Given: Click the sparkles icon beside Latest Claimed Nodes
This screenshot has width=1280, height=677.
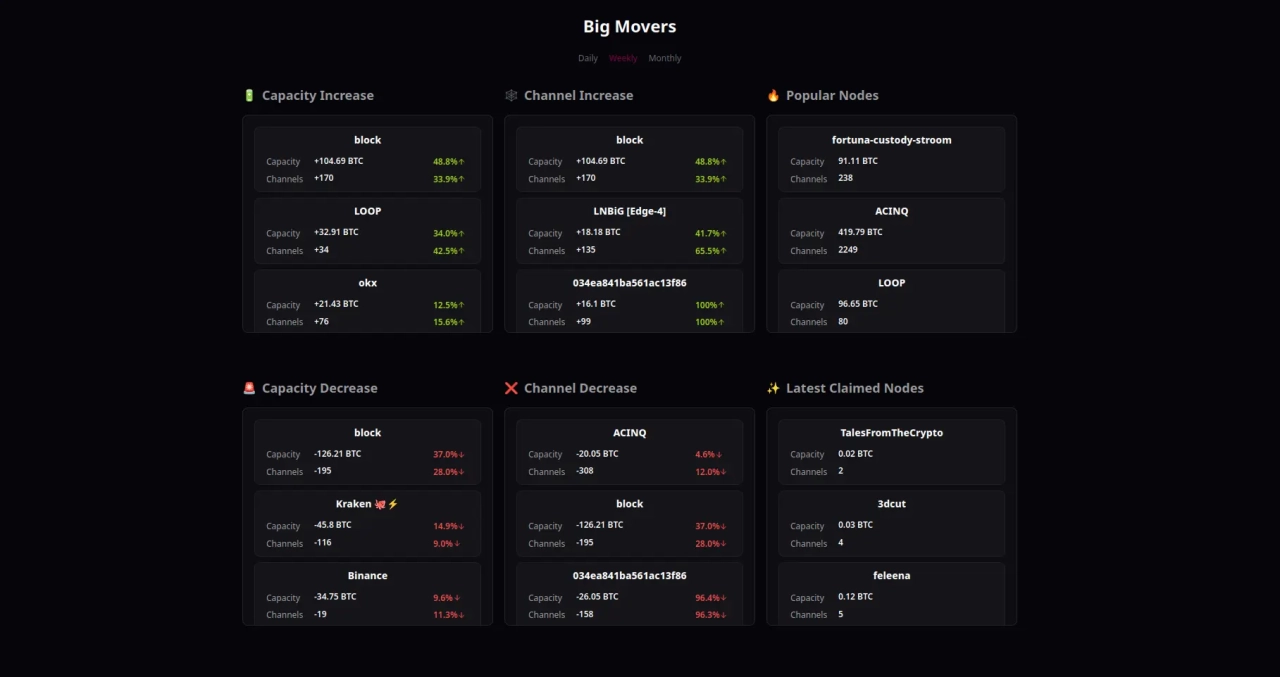Looking at the screenshot, I should pyautogui.click(x=773, y=389).
